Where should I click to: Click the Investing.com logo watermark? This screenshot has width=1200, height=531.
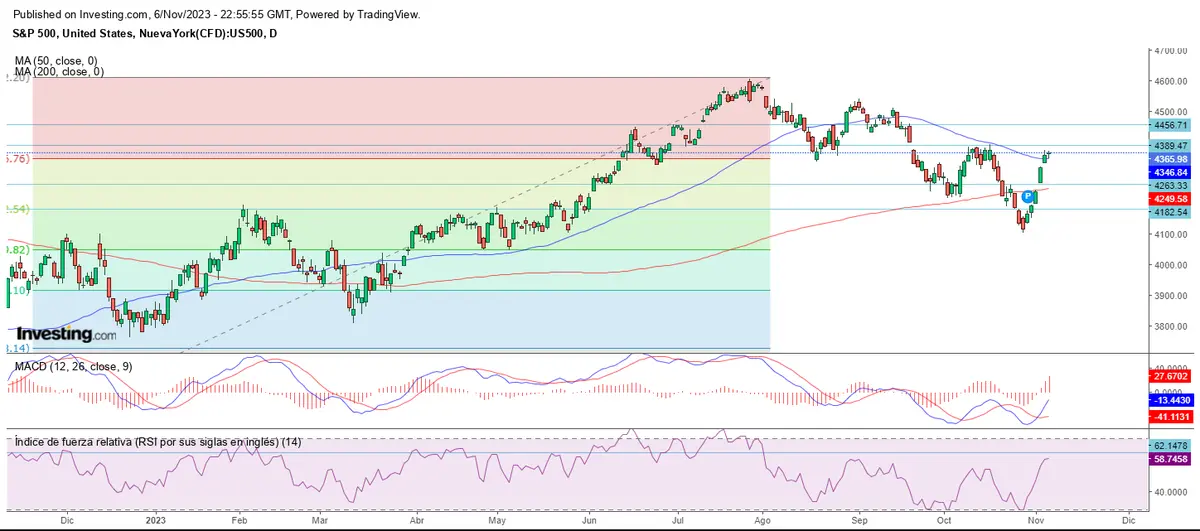67,334
